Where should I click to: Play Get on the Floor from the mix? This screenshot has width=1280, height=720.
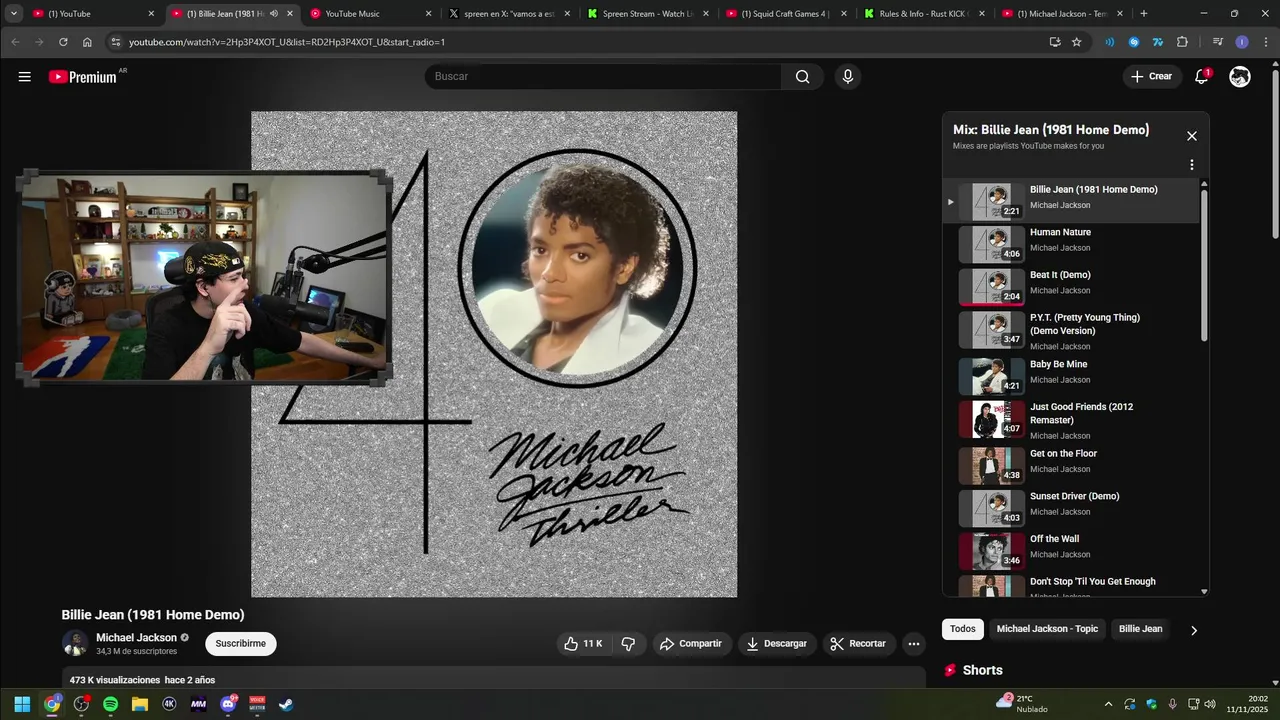[x=1071, y=465]
